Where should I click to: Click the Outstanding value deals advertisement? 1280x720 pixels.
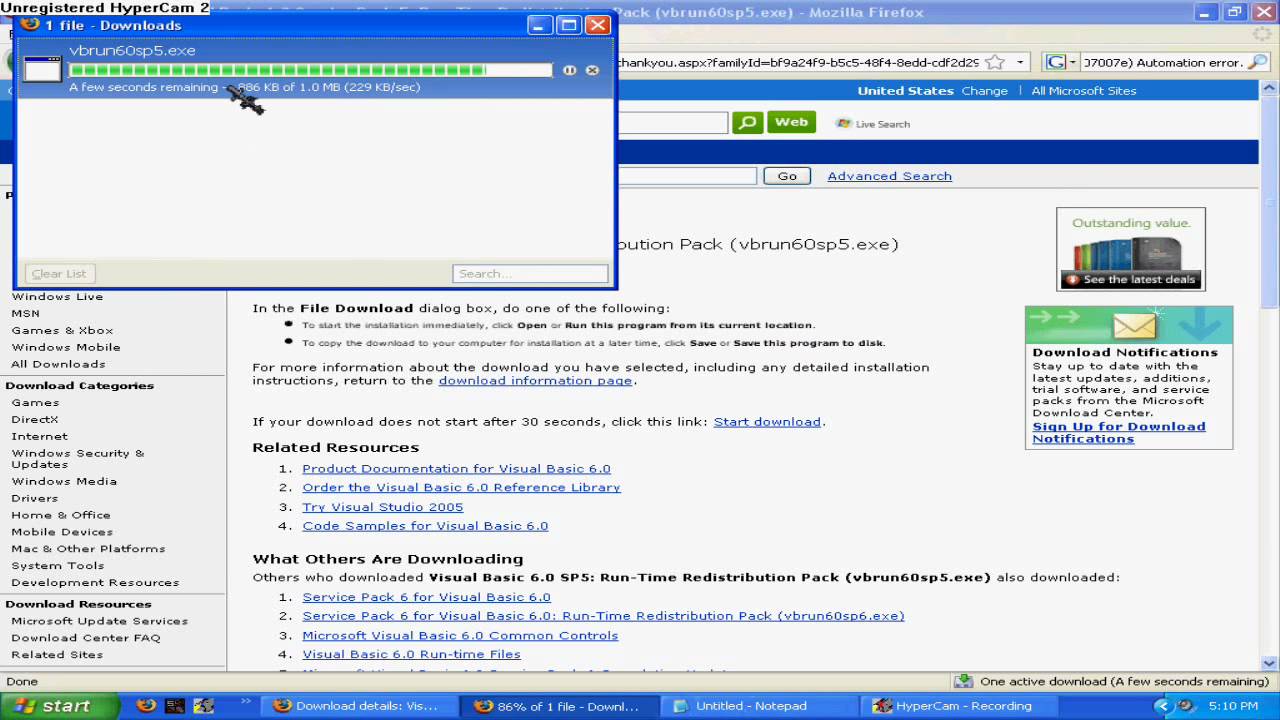[x=1131, y=249]
